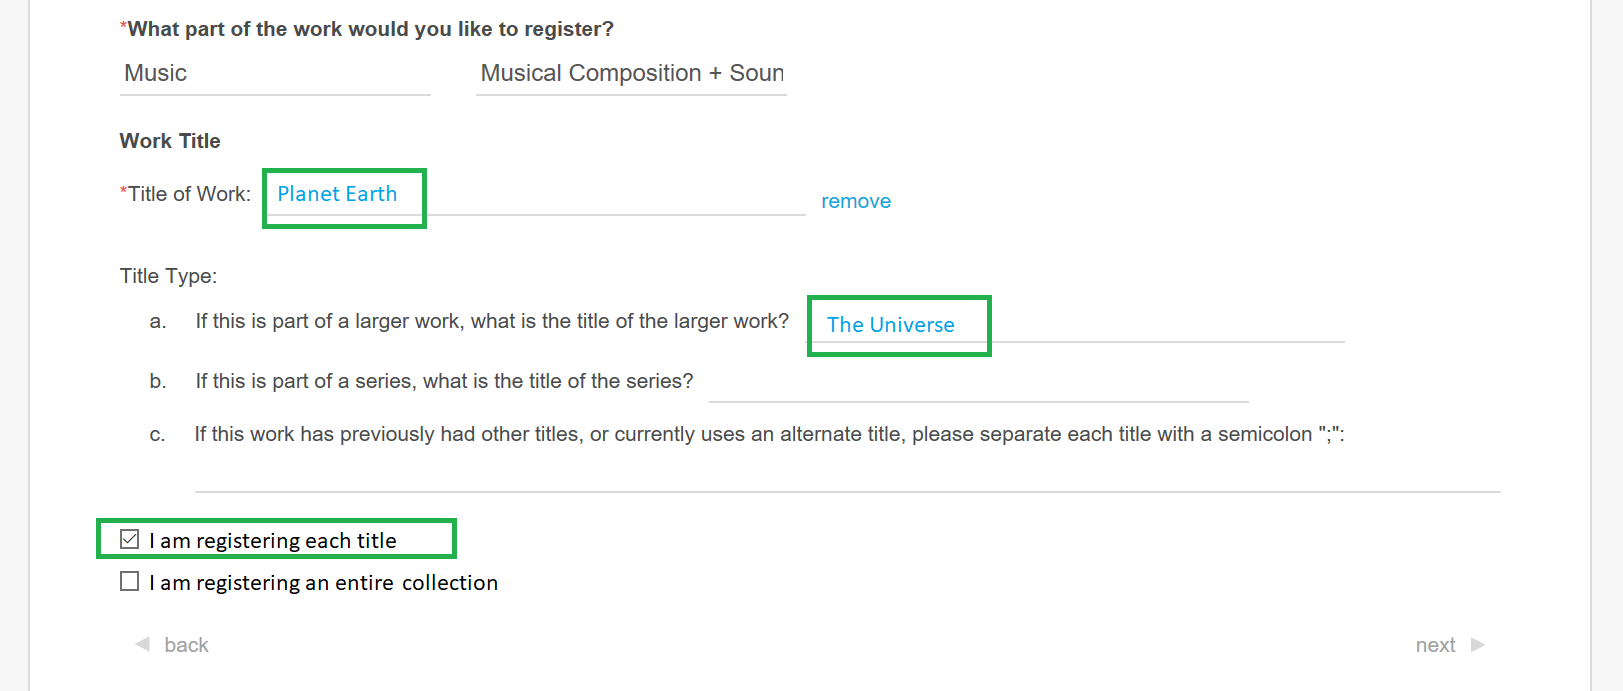Click the left-pointing back arrow icon
Image resolution: width=1623 pixels, height=691 pixels.
pyautogui.click(x=142, y=644)
